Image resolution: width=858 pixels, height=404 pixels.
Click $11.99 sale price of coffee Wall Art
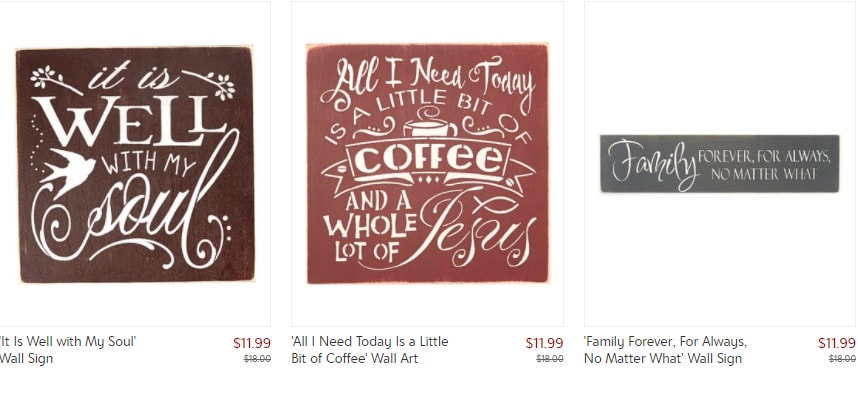[544, 343]
